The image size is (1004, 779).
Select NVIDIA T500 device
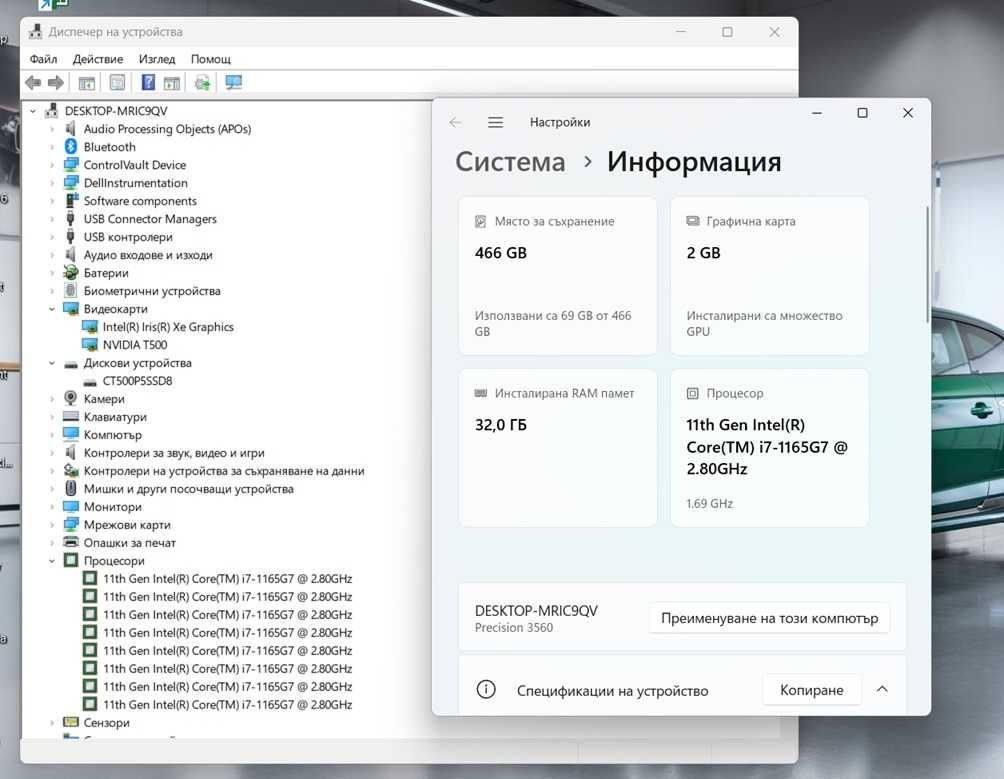click(x=135, y=345)
